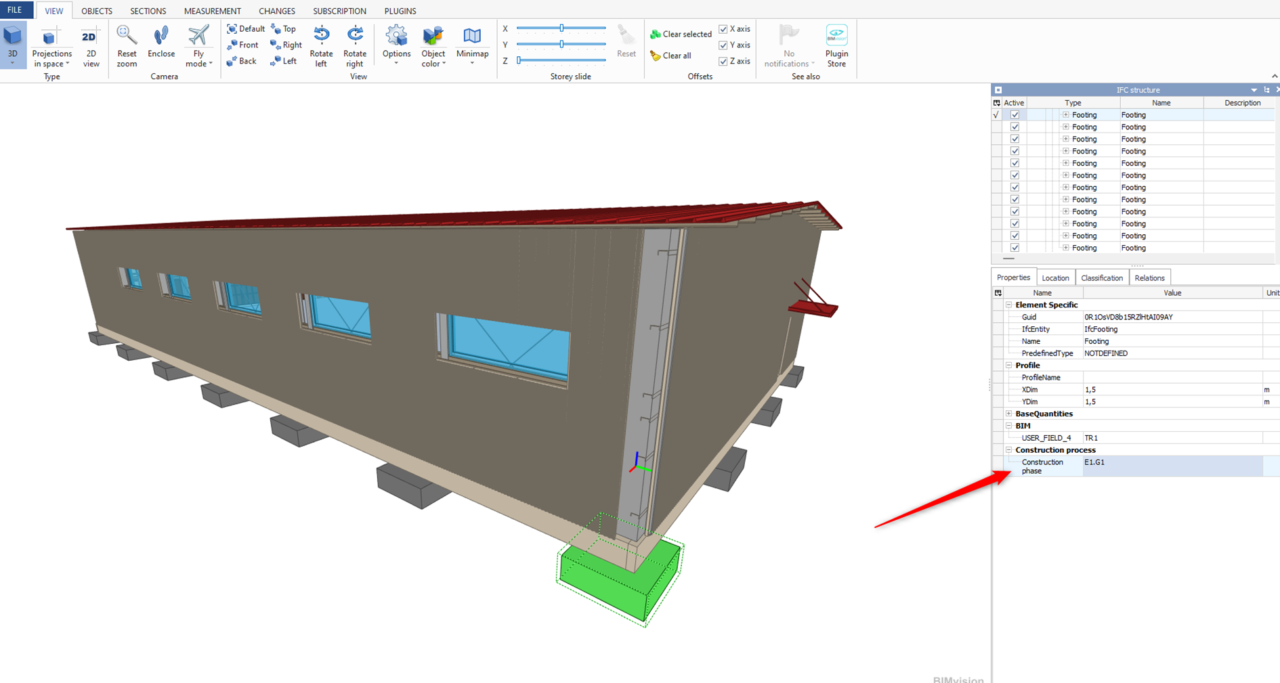Toggle the Z axis checkbox

(723, 61)
